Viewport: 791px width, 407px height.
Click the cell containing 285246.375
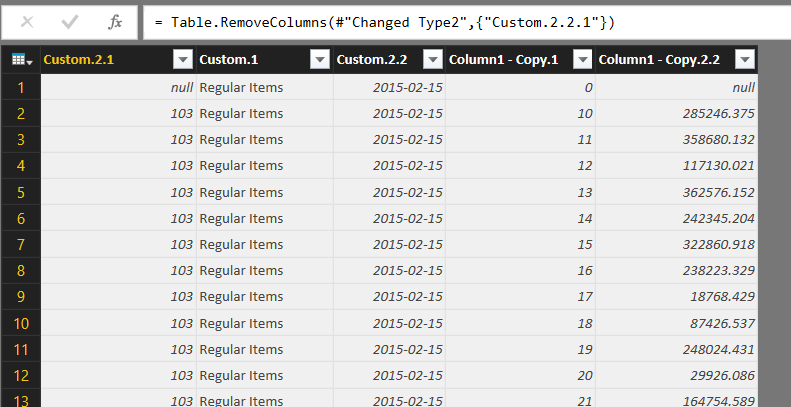point(675,113)
